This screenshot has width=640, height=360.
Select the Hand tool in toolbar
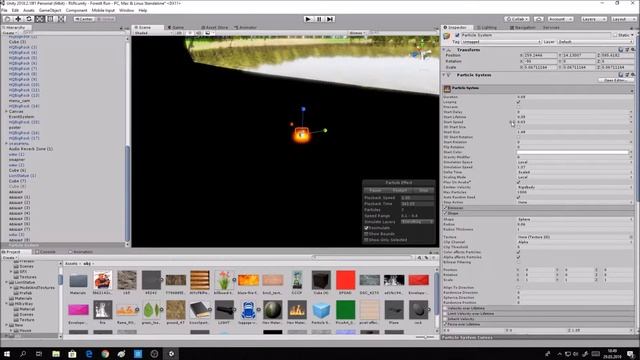7,19
